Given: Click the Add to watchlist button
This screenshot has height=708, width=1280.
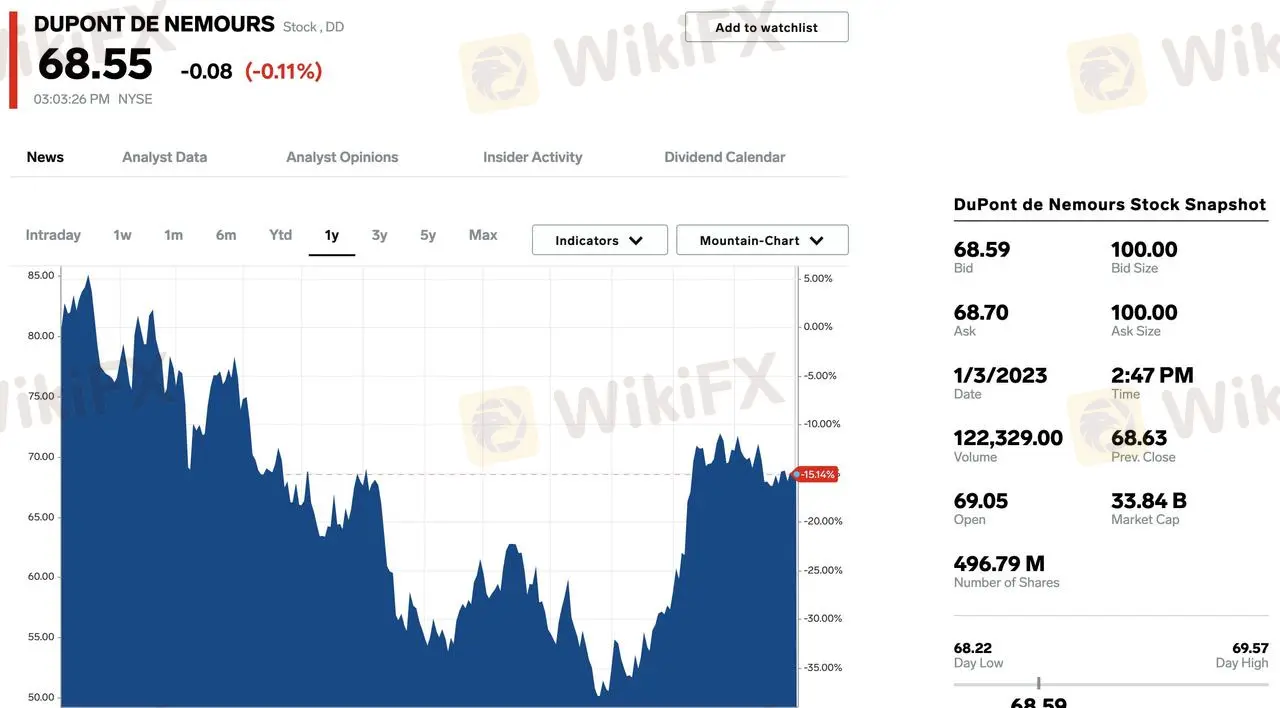Looking at the screenshot, I should (x=766, y=27).
